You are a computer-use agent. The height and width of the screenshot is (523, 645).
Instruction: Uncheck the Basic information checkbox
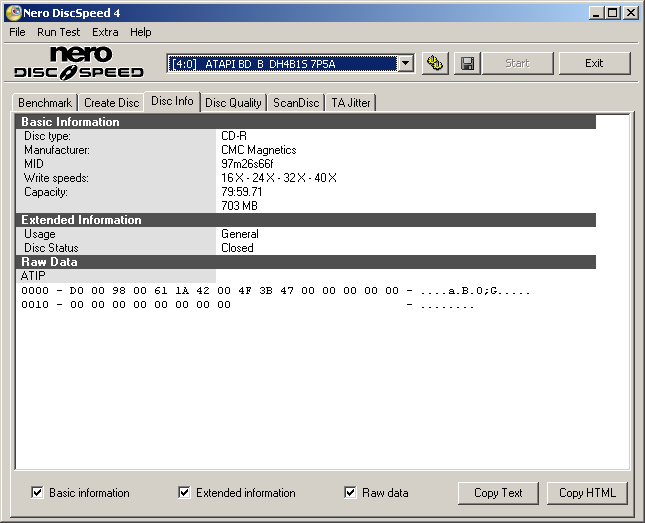tap(37, 493)
